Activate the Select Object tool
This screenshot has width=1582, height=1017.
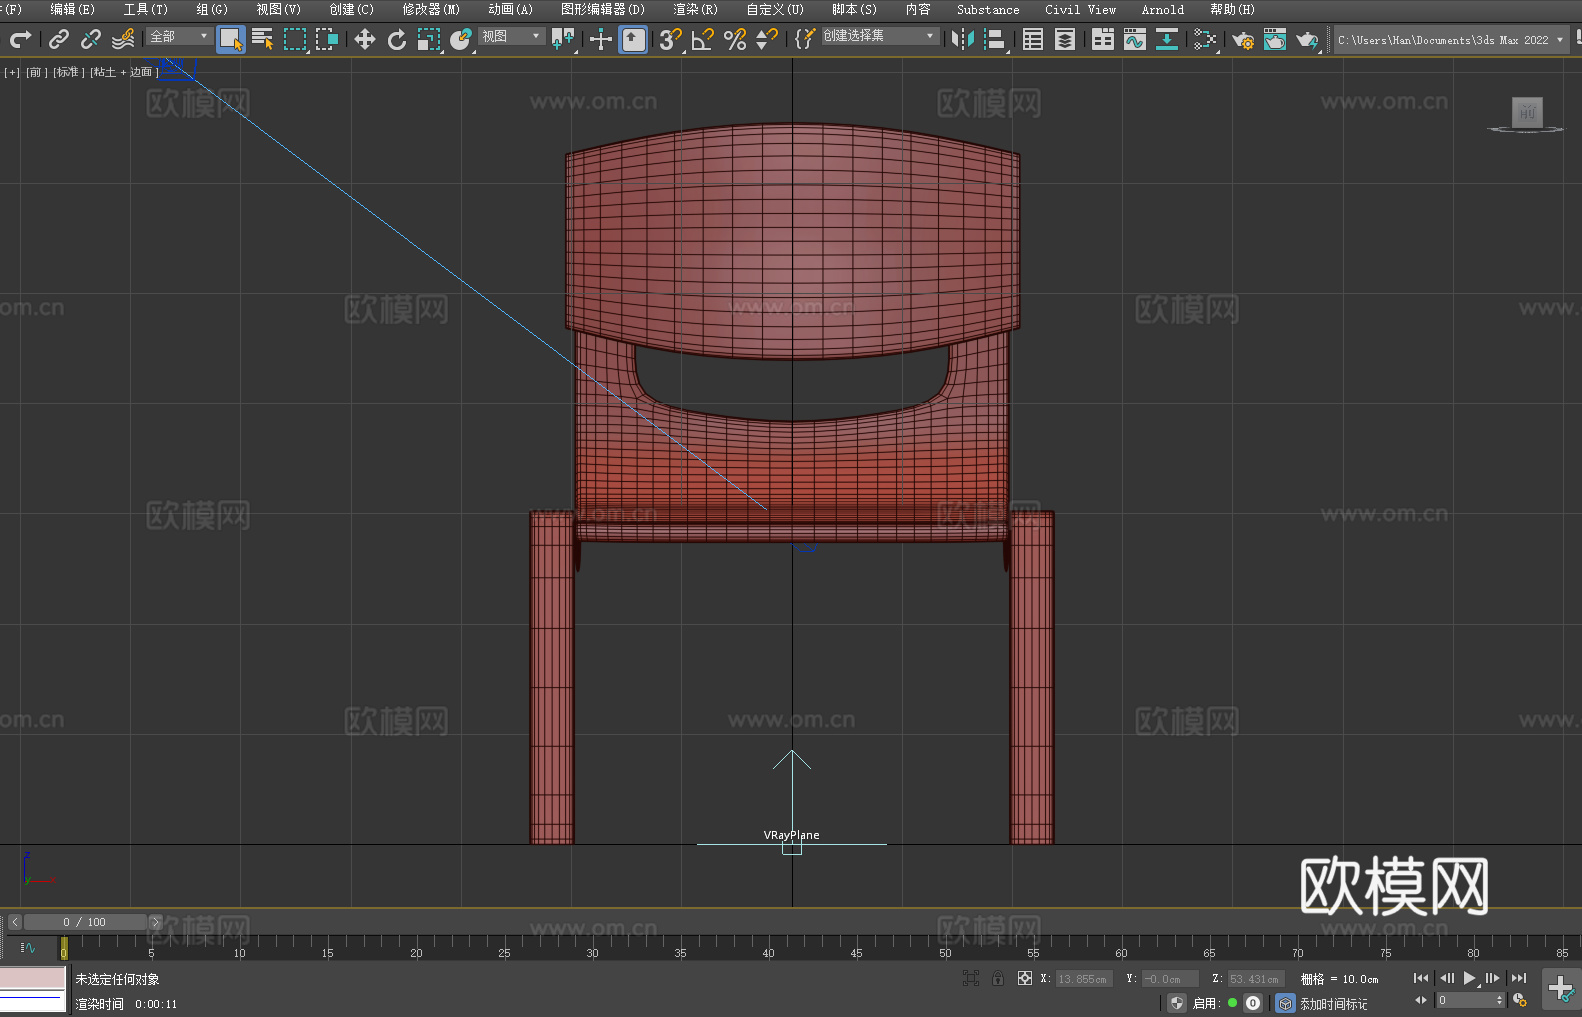pyautogui.click(x=231, y=39)
